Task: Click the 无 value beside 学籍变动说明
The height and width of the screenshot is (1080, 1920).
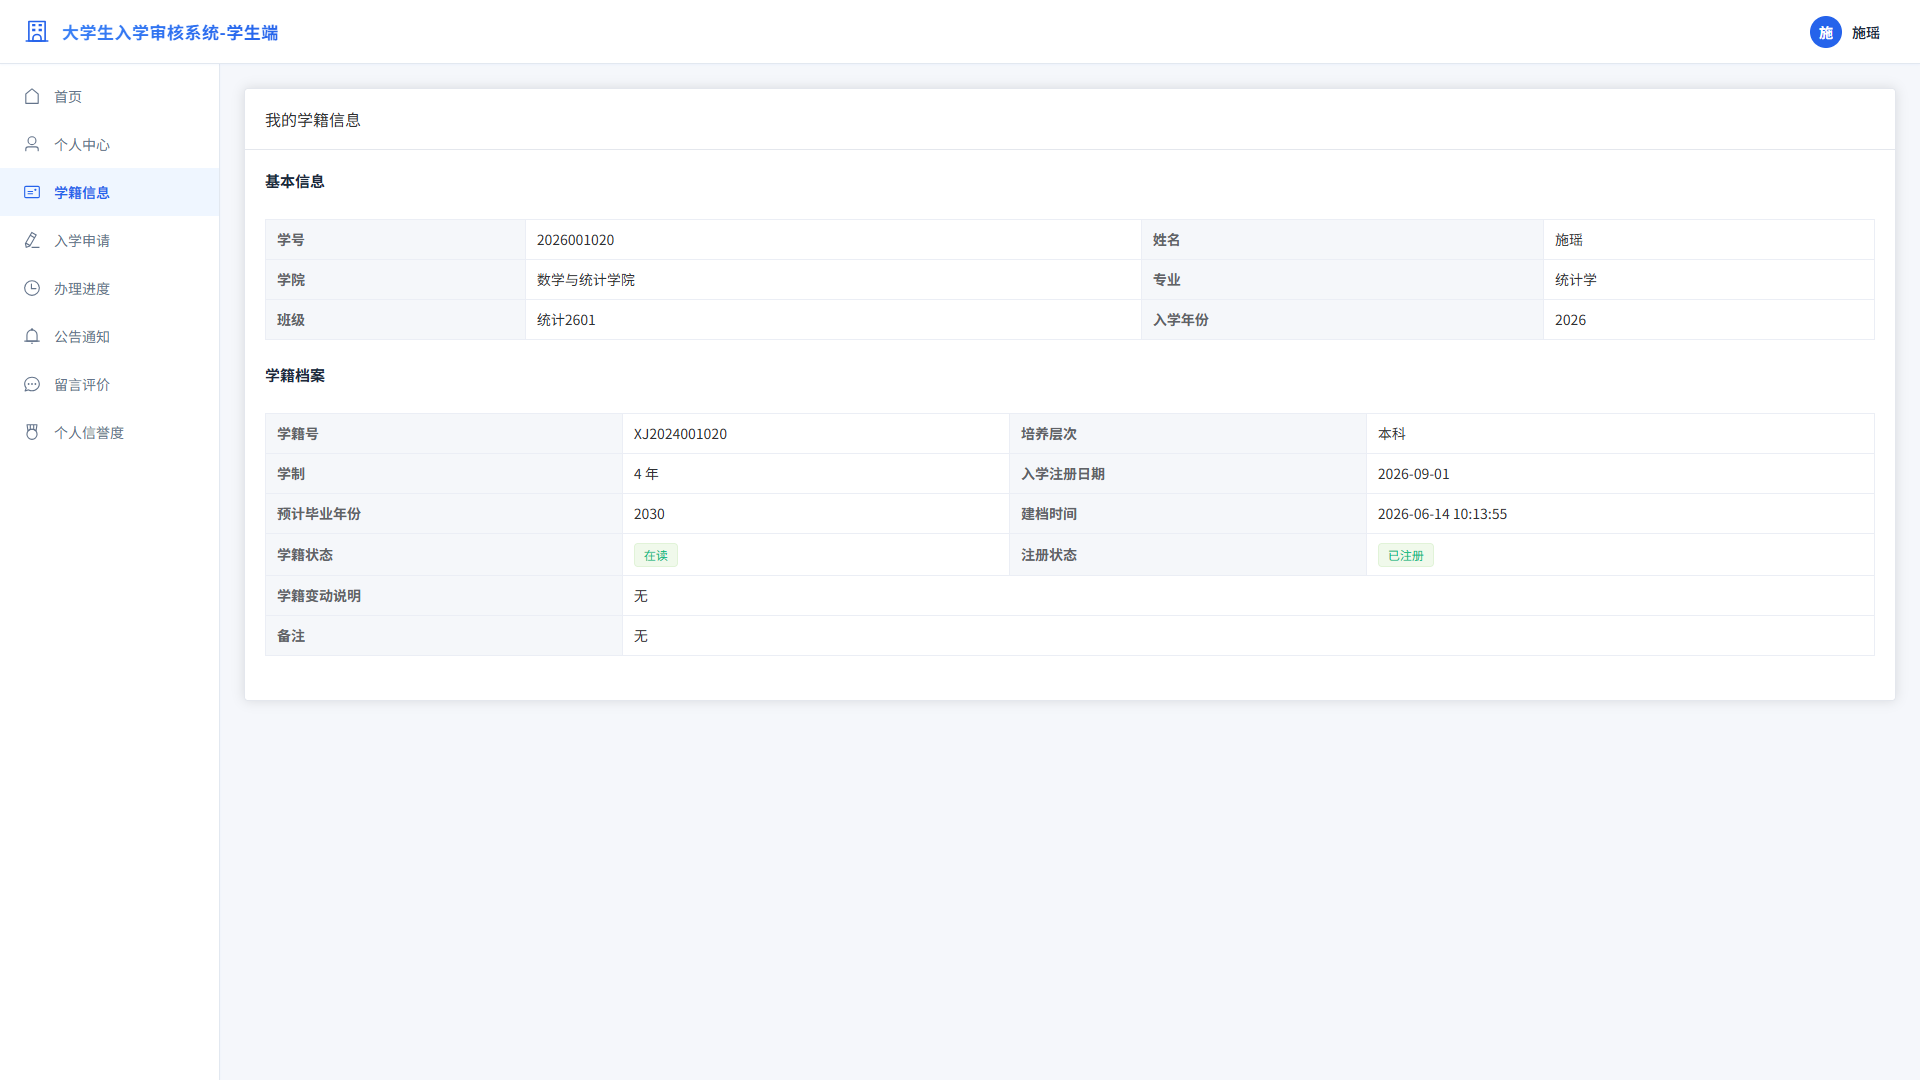Action: coord(641,596)
